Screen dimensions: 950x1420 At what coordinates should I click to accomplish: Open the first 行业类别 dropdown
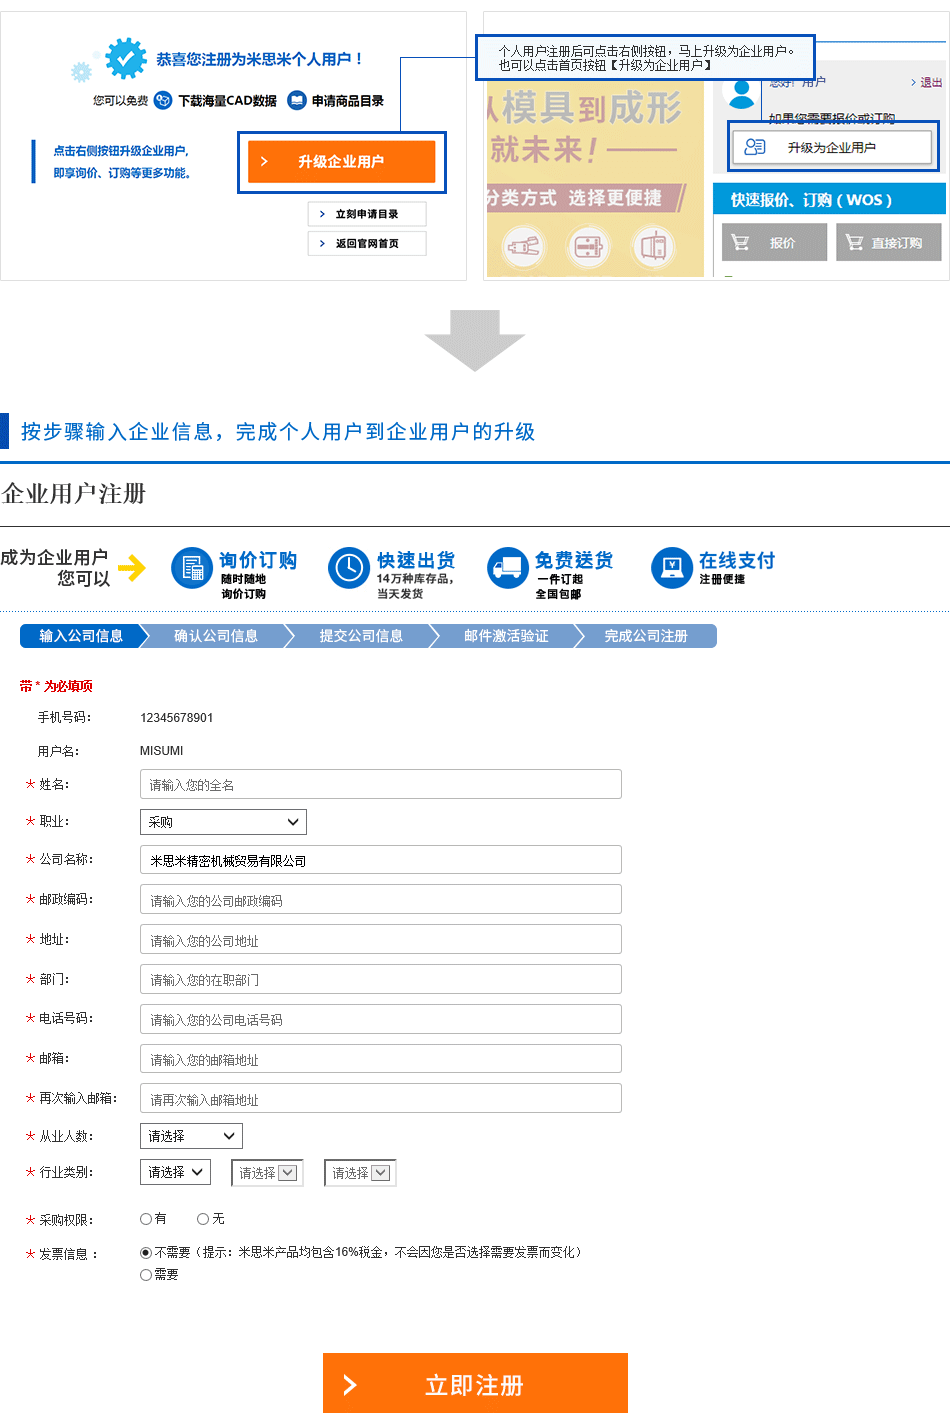click(x=175, y=1172)
